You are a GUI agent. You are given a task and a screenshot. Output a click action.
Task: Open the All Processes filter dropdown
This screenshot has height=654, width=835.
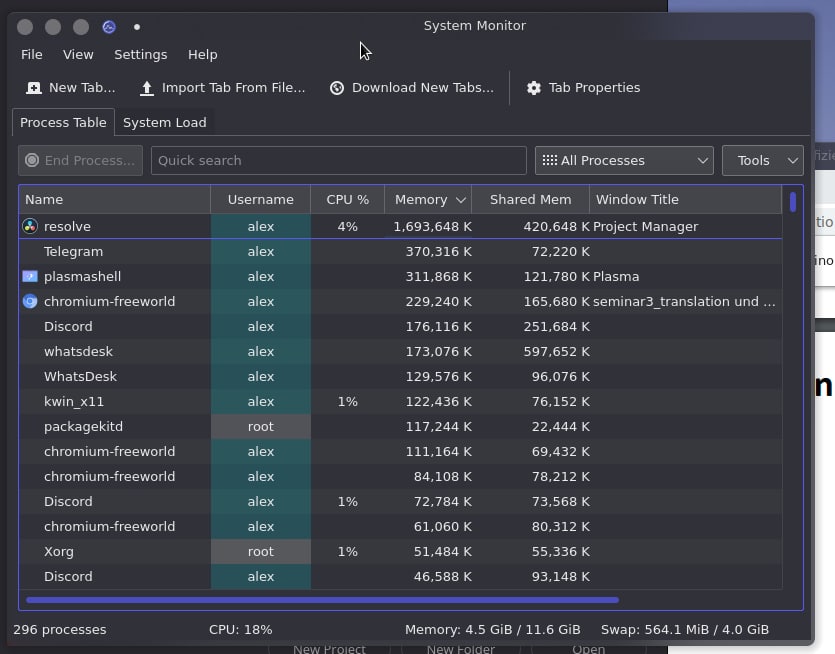tap(624, 160)
